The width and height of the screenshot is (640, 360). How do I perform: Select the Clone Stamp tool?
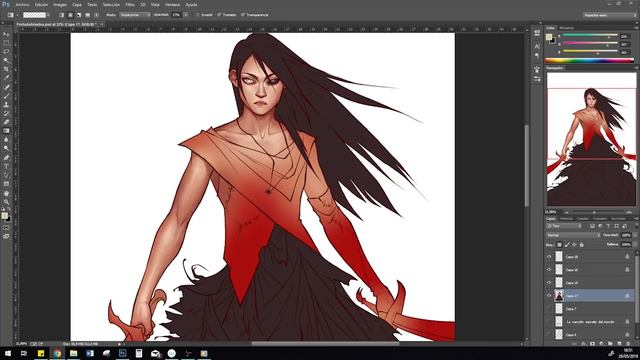[x=6, y=104]
